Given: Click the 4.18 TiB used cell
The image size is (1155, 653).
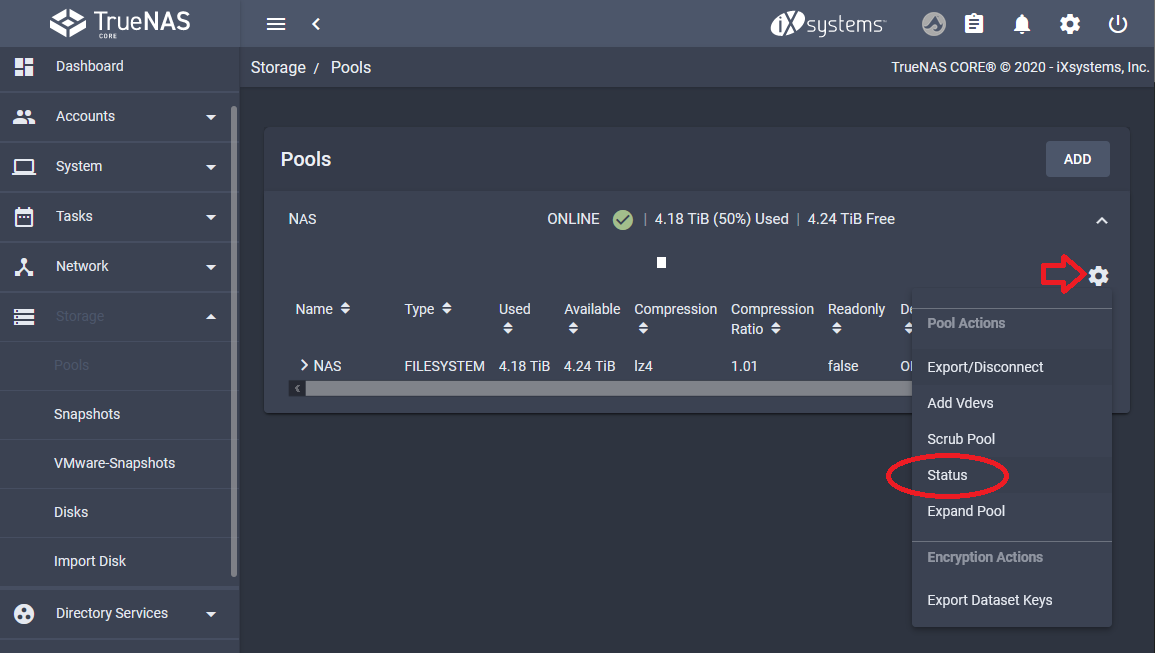Looking at the screenshot, I should coord(524,366).
